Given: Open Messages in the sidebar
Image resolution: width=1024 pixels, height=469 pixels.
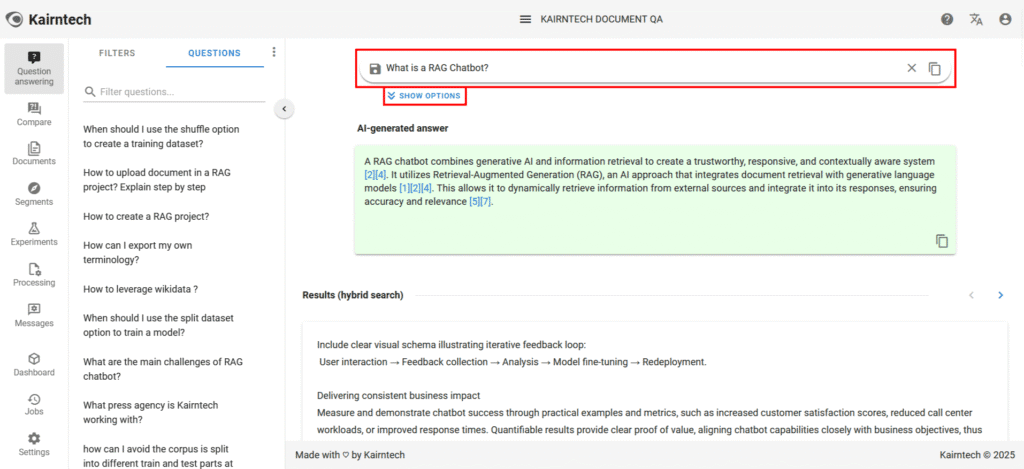Looking at the screenshot, I should 34,315.
